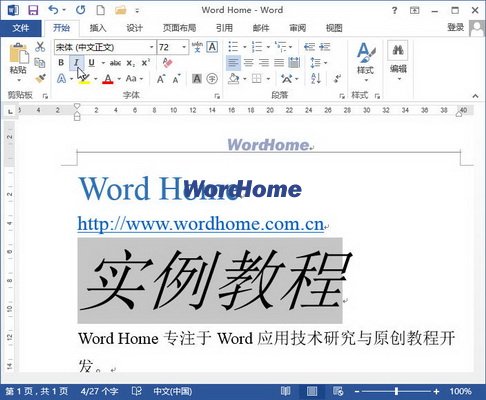This screenshot has width=486, height=400.
Task: Show or hide paragraph marks
Action: [337, 79]
